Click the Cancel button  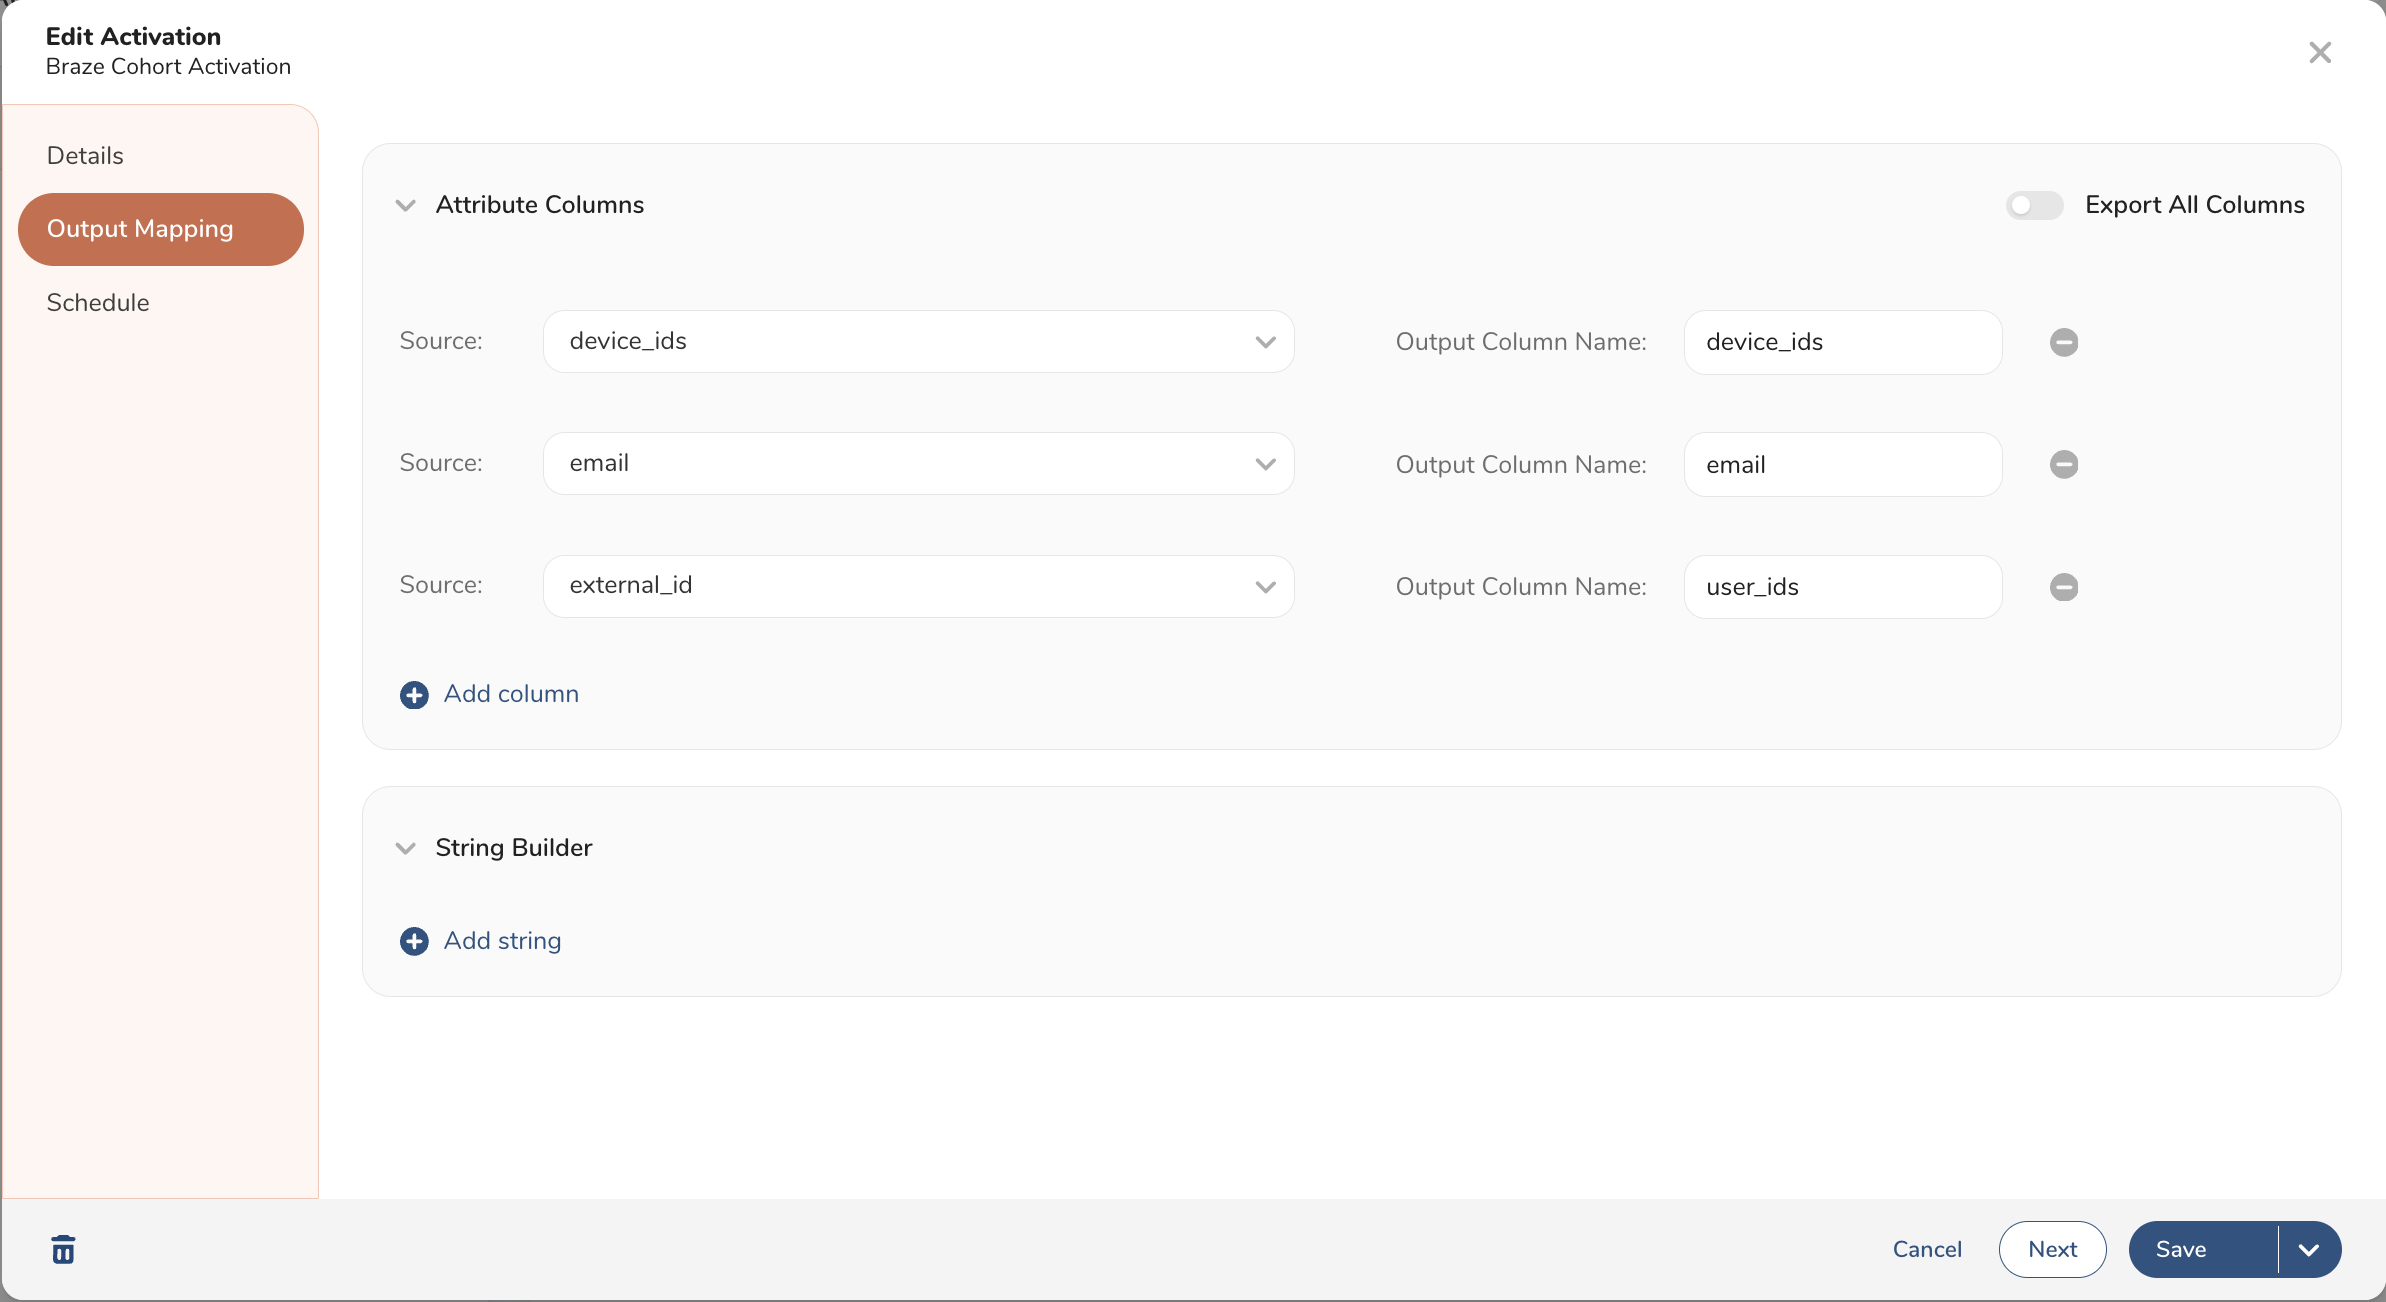pyautogui.click(x=1927, y=1249)
